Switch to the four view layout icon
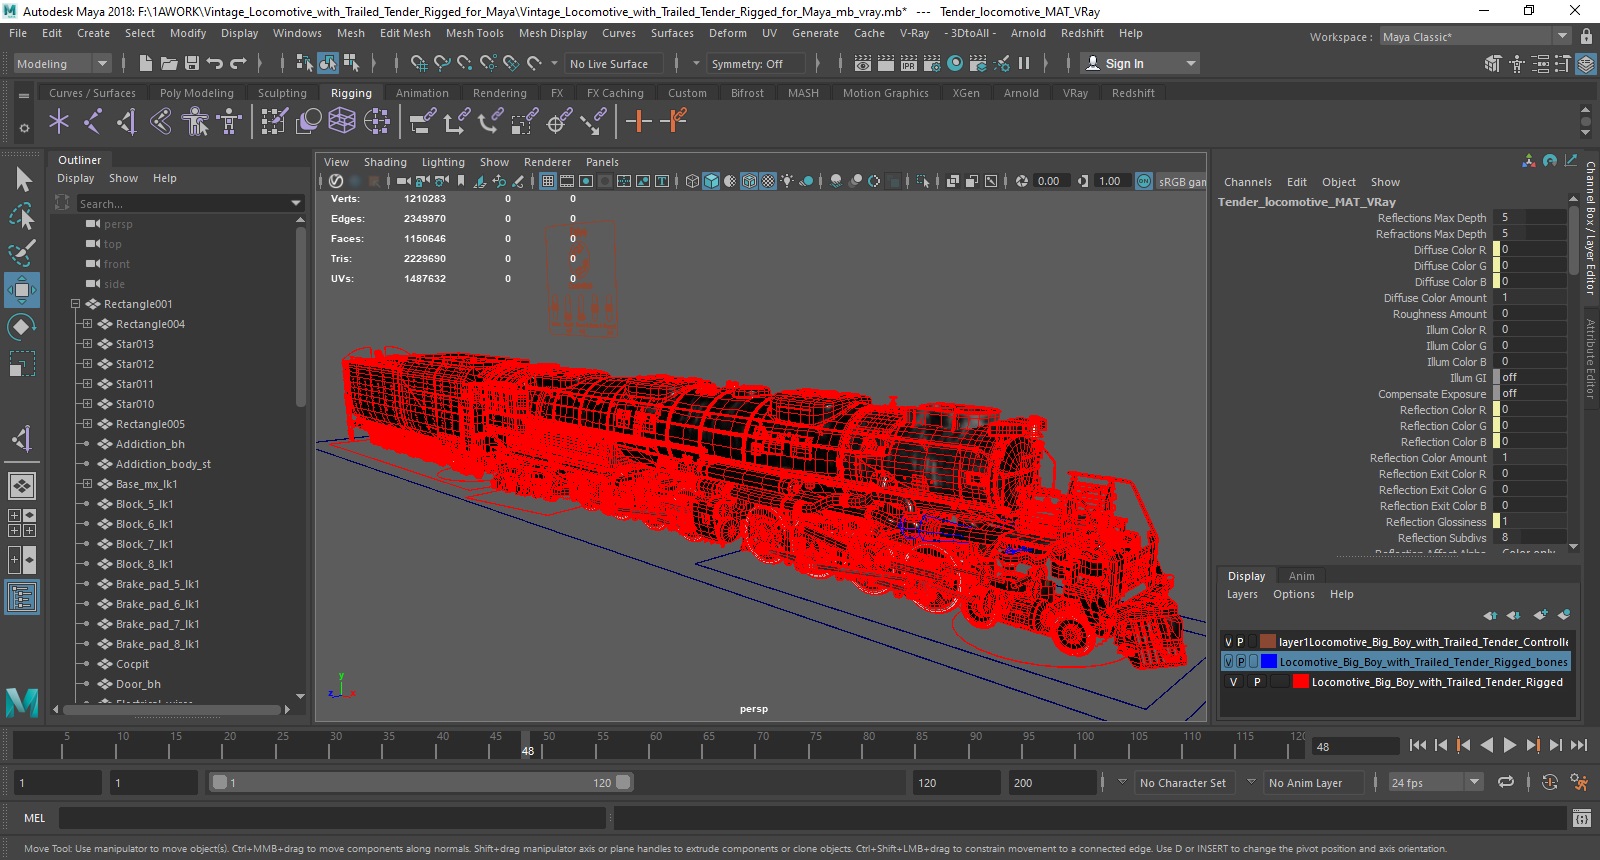 tap(22, 523)
